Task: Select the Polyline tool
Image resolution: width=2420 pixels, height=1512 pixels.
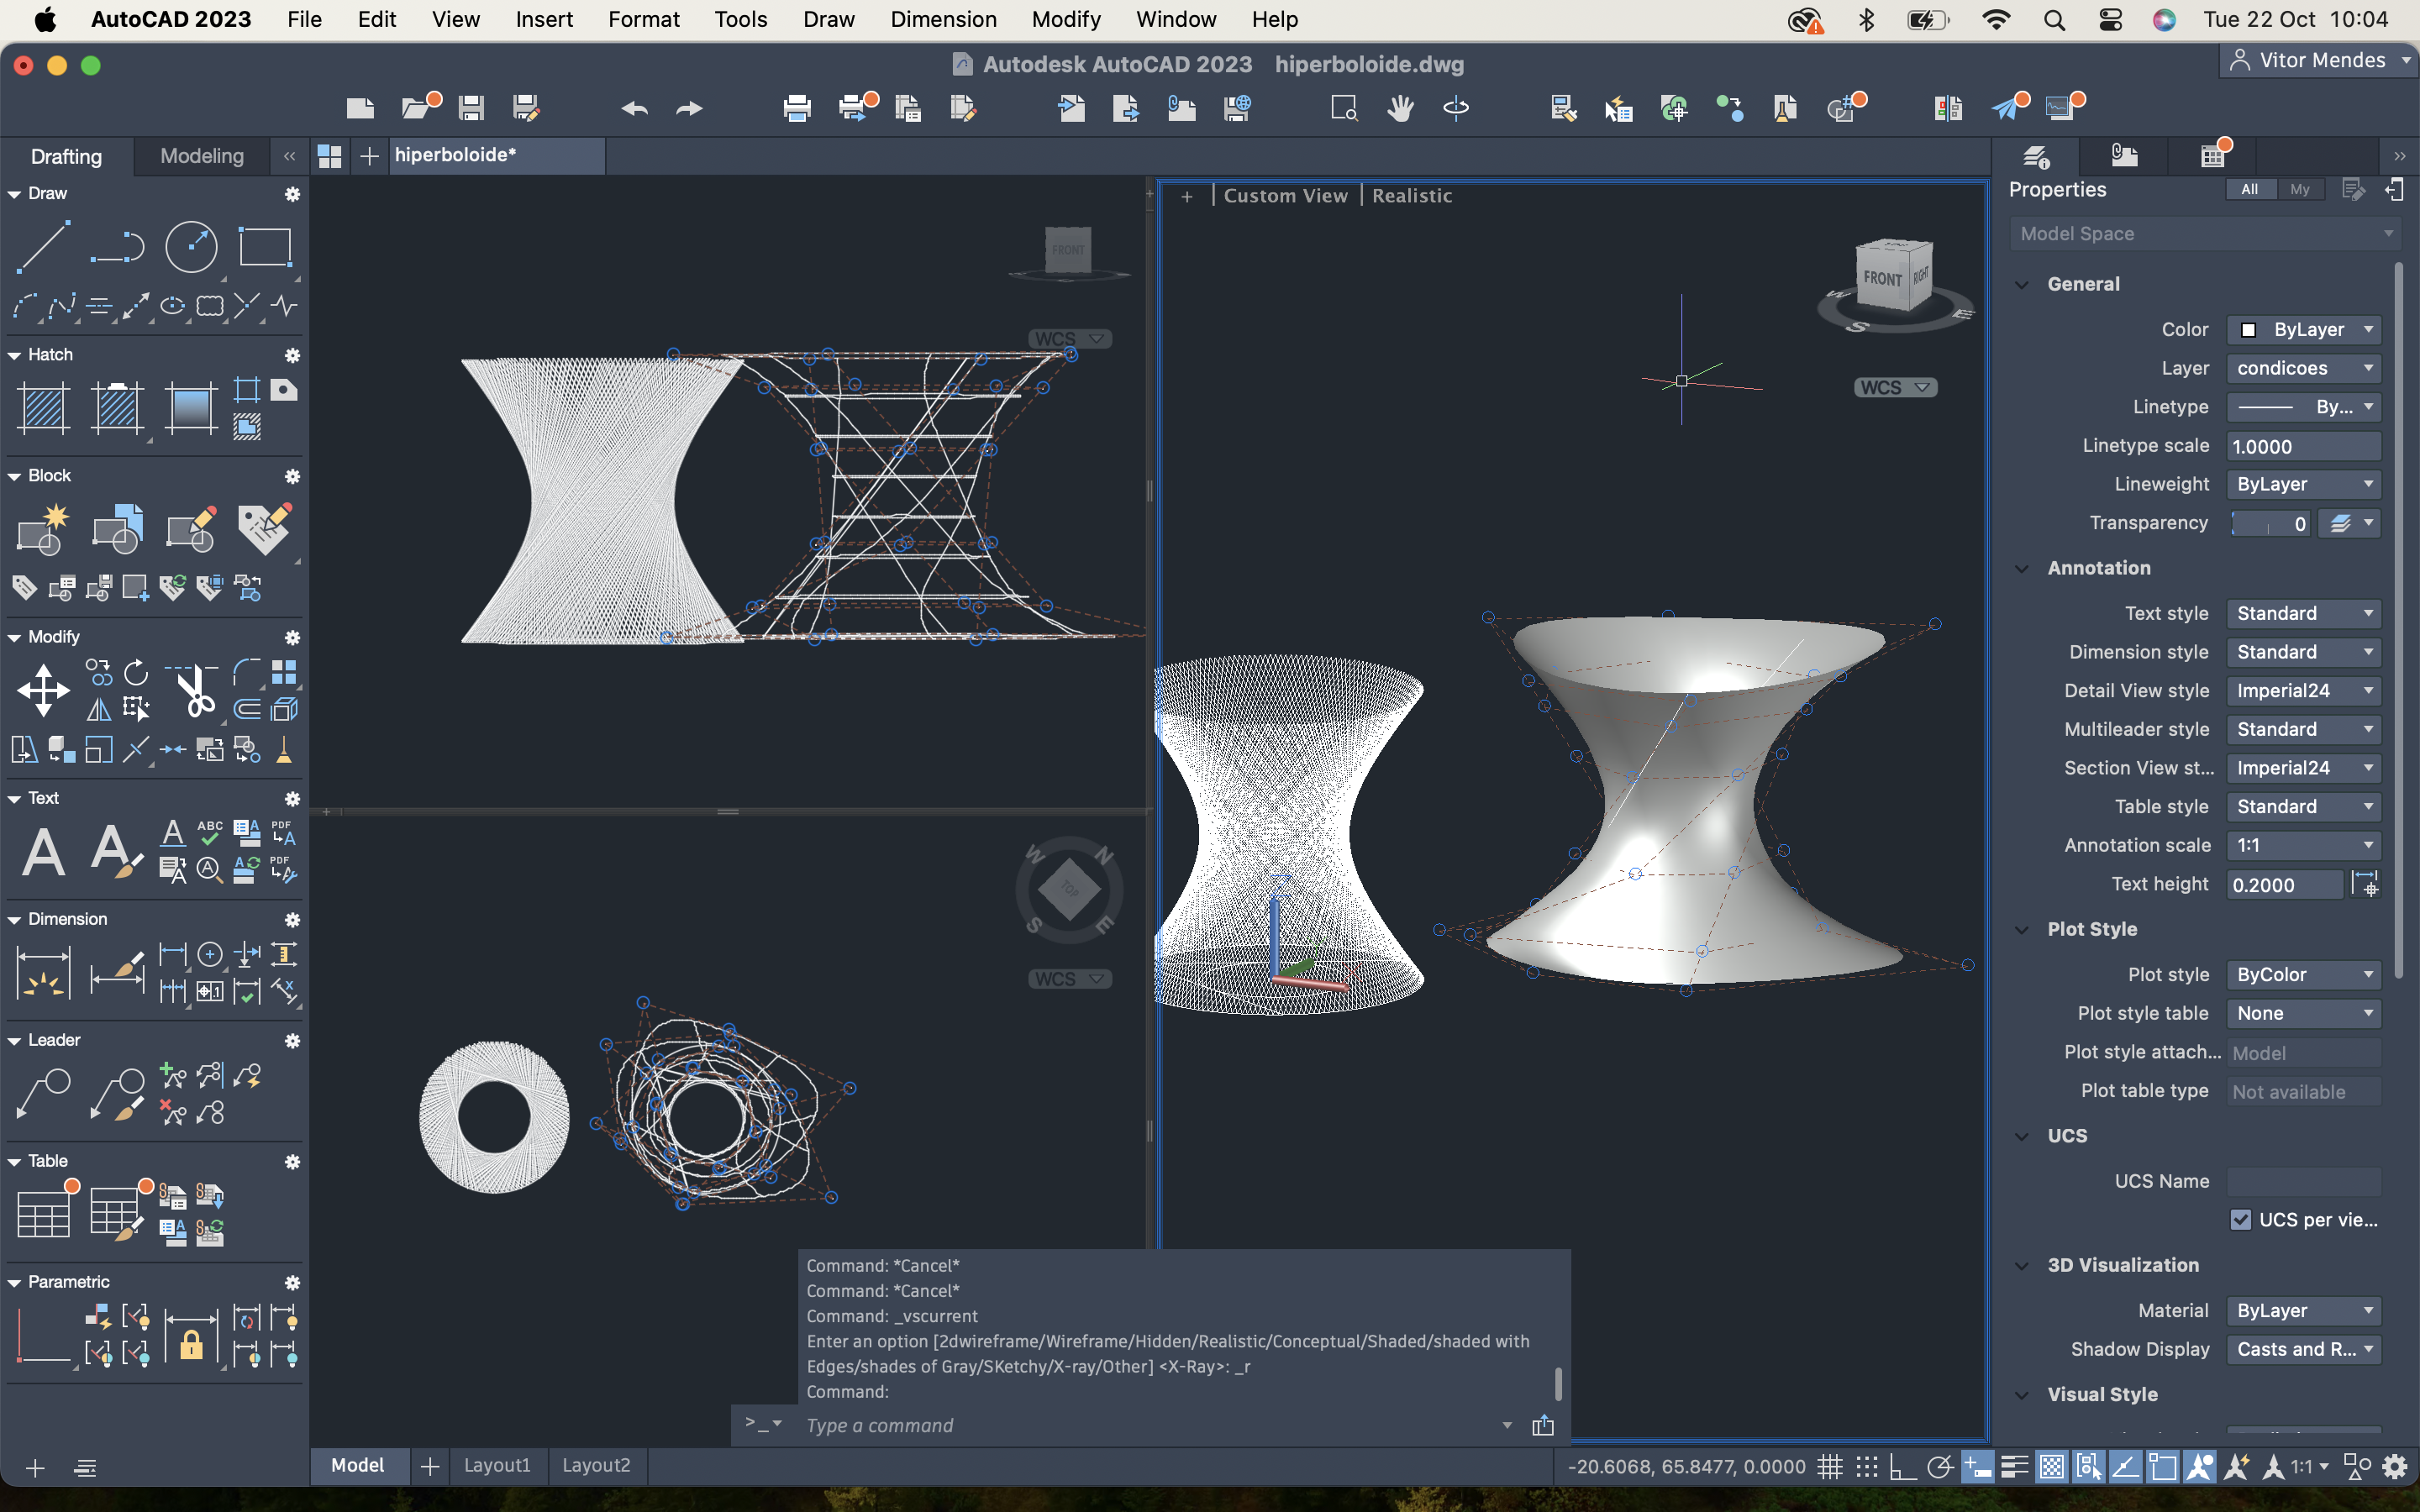Action: click(x=117, y=246)
